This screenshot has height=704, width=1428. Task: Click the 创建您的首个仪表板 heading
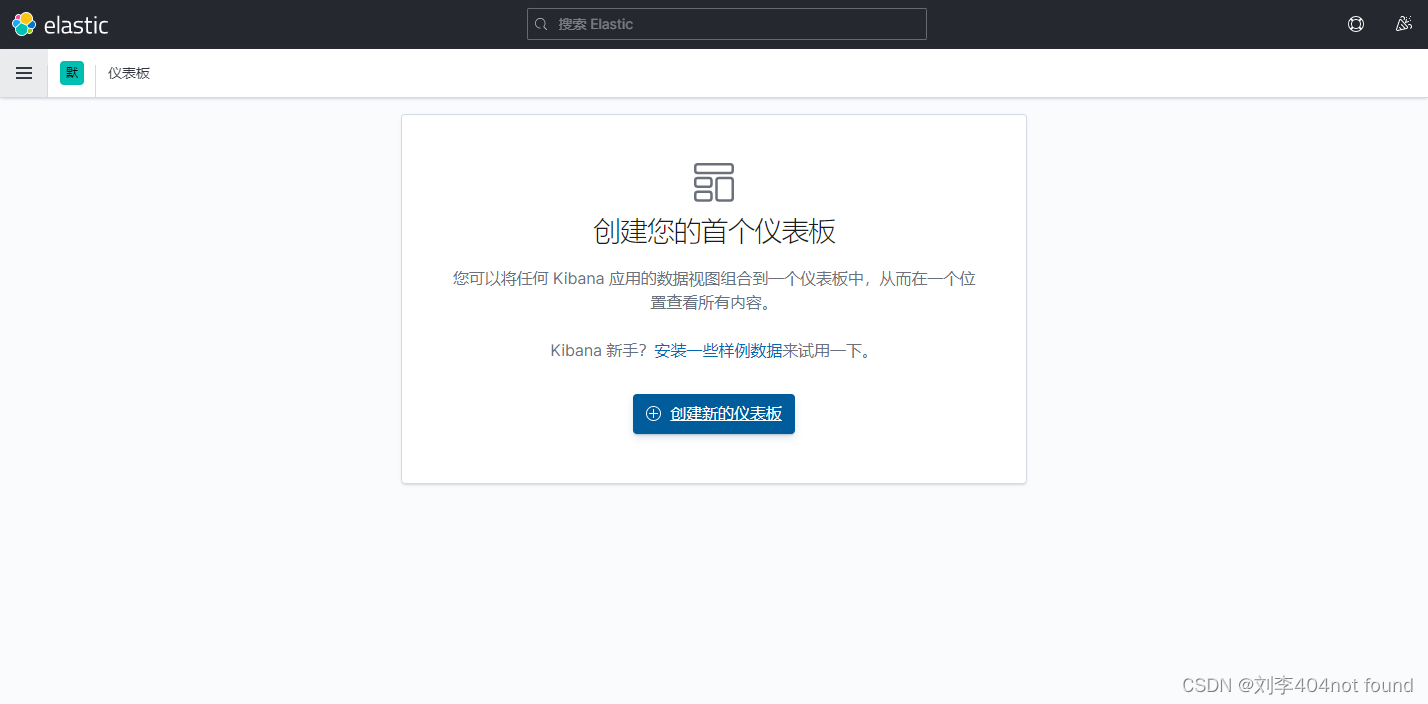714,231
